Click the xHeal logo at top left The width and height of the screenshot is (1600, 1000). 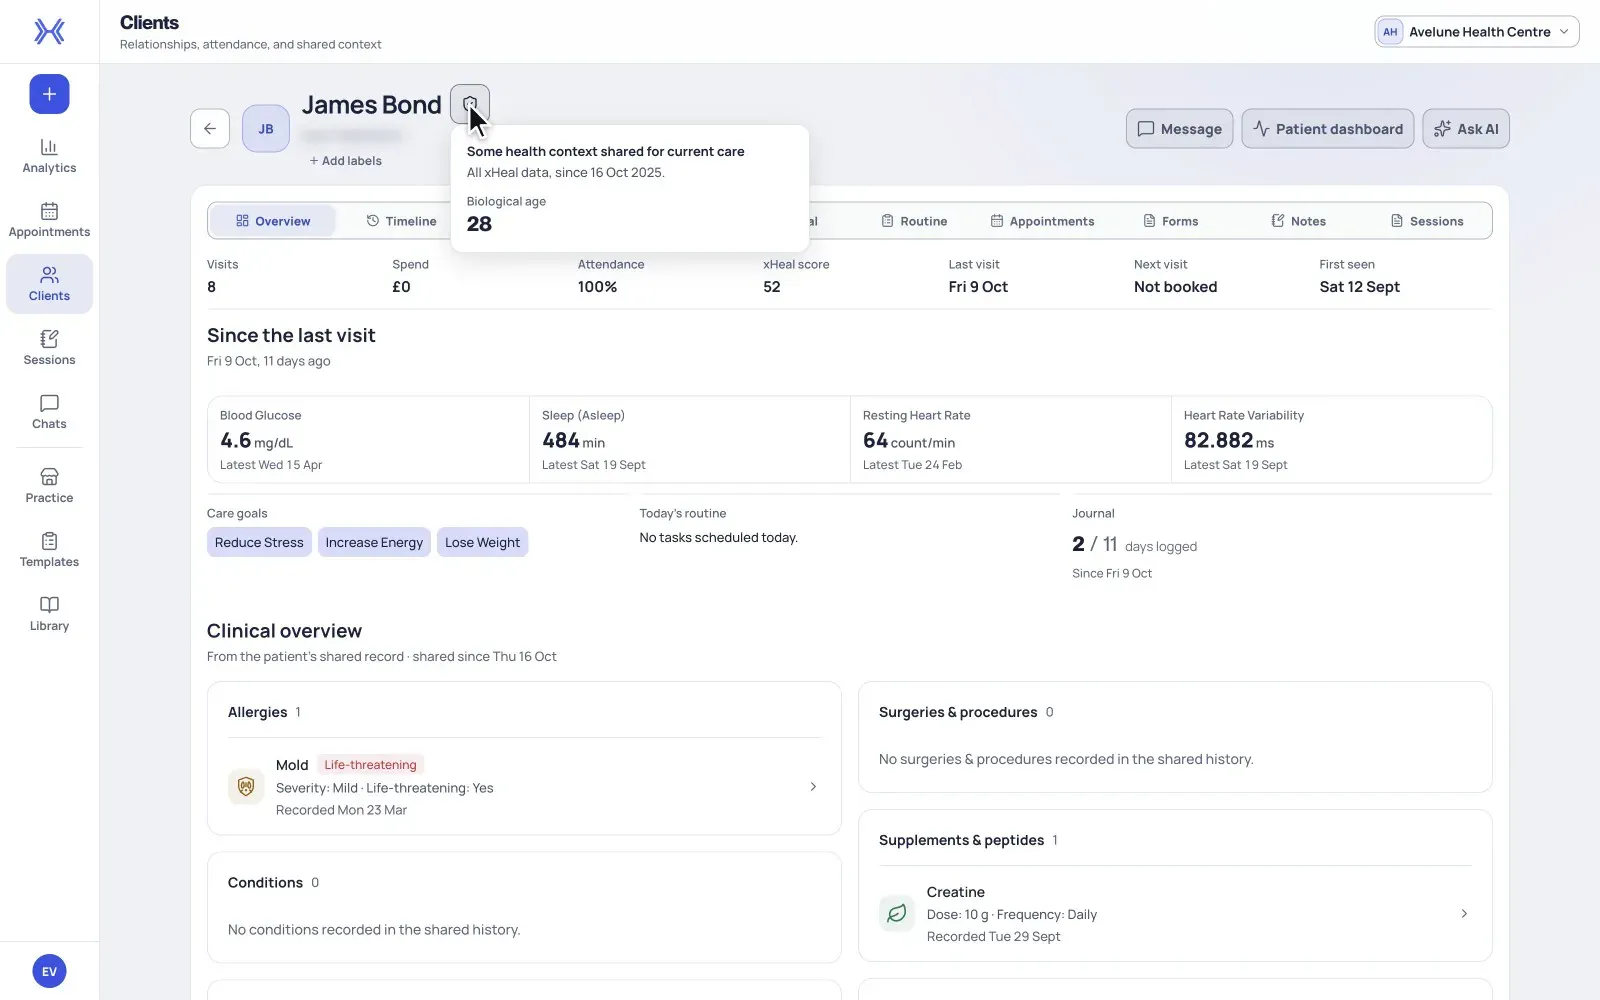[x=49, y=32]
